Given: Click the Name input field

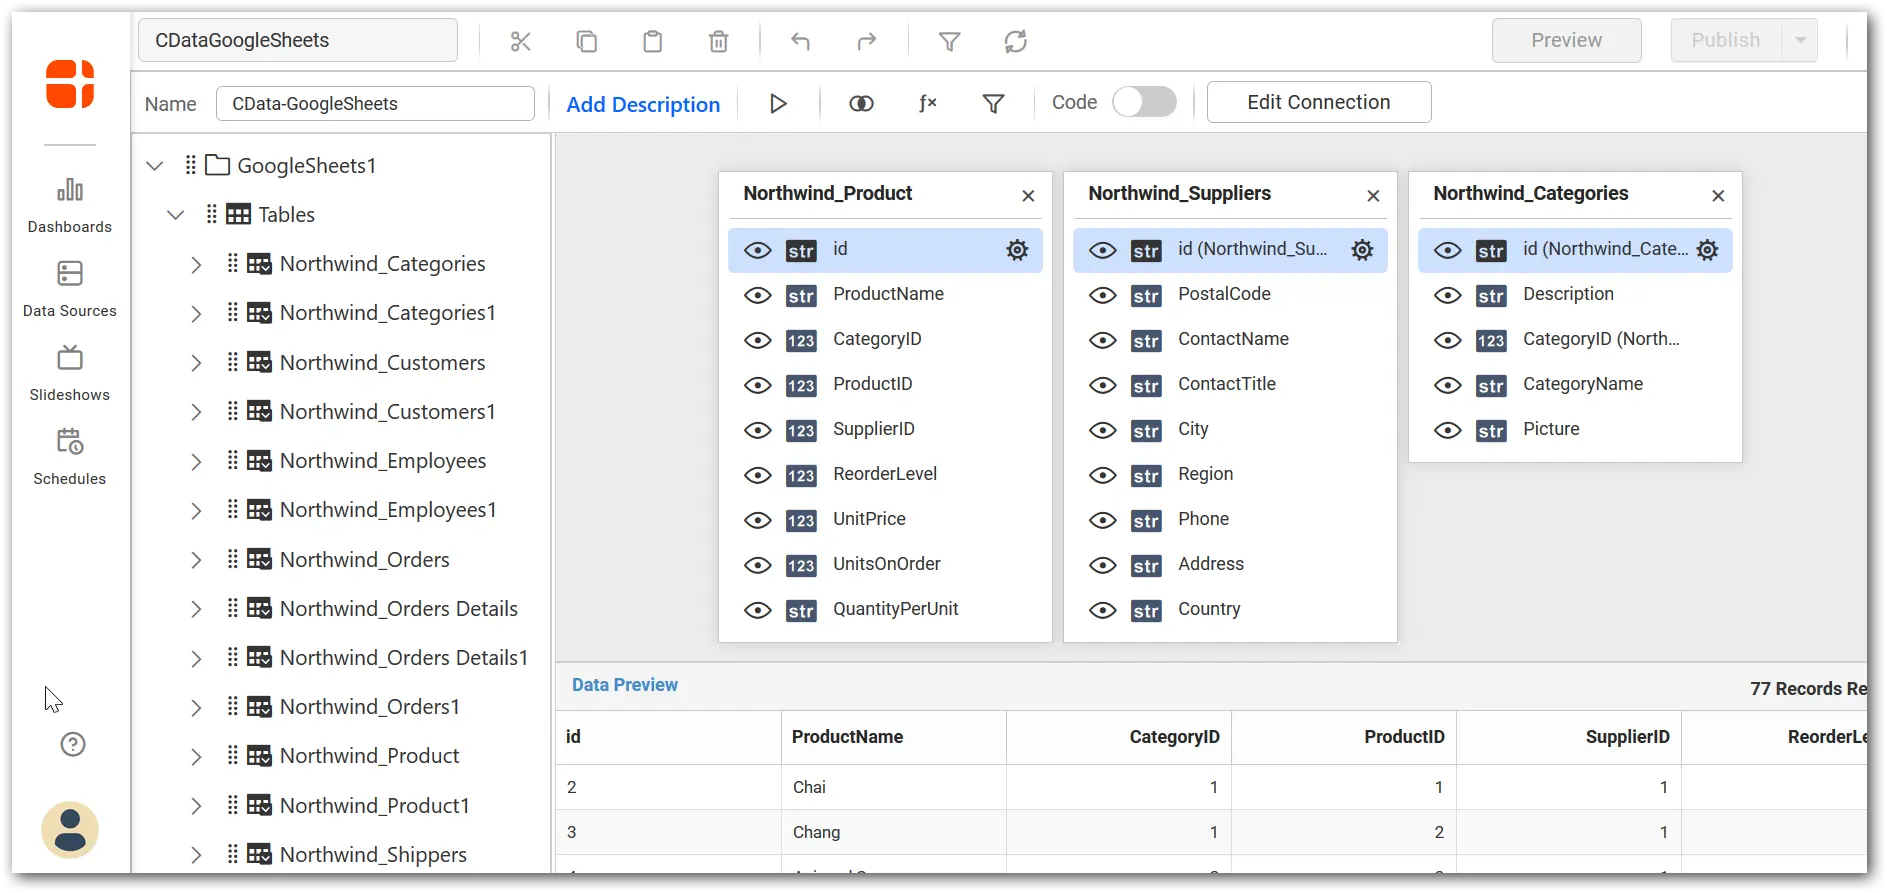Looking at the screenshot, I should (x=375, y=104).
